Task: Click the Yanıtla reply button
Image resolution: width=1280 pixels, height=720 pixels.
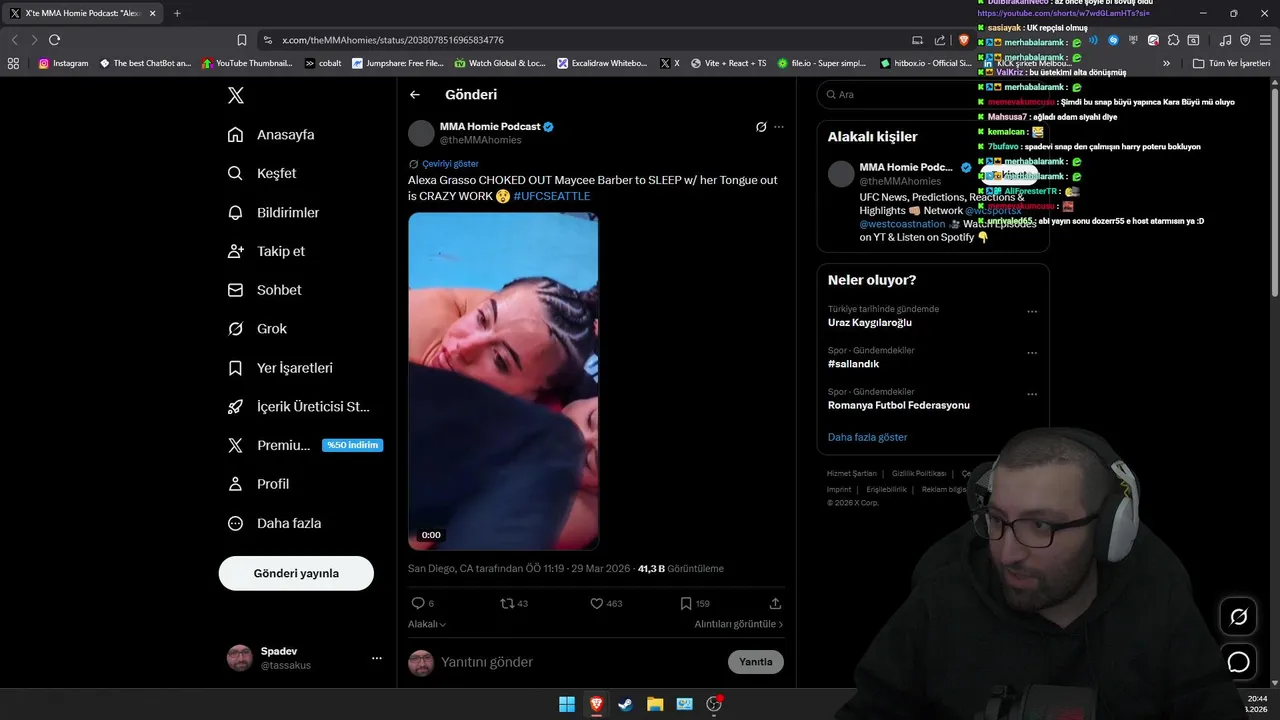Action: pyautogui.click(x=756, y=662)
